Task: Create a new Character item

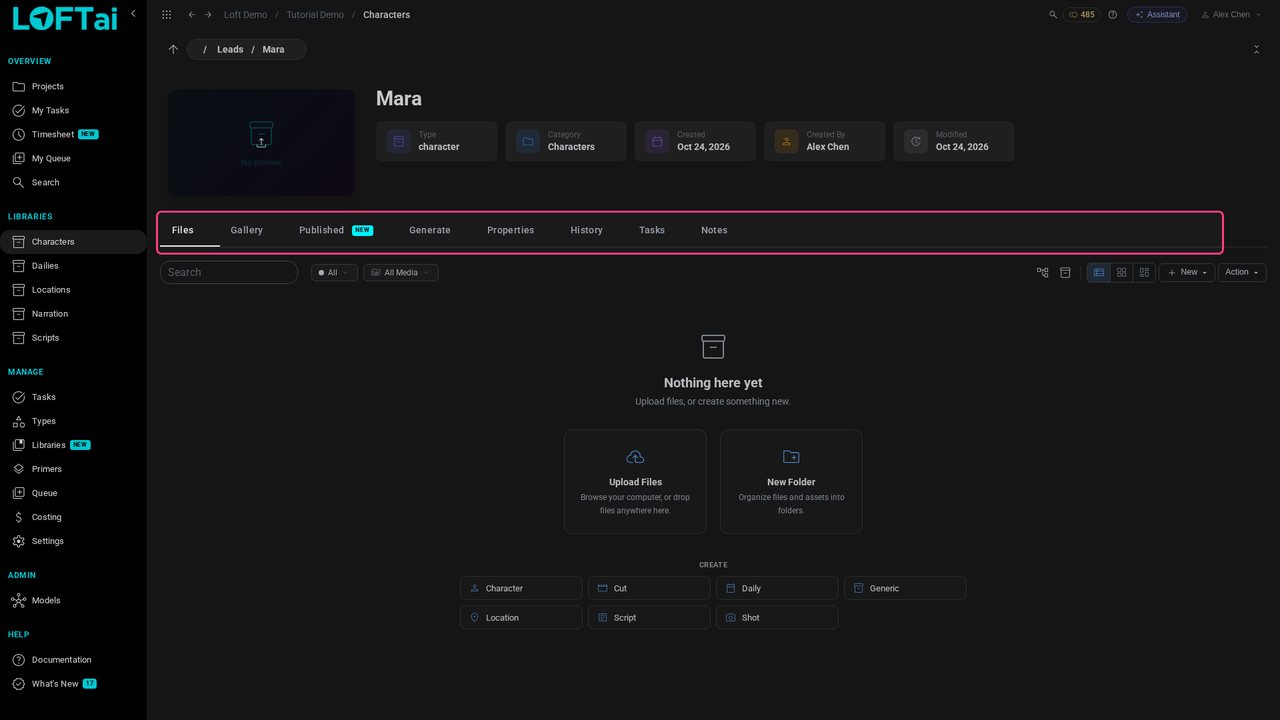Action: point(521,588)
